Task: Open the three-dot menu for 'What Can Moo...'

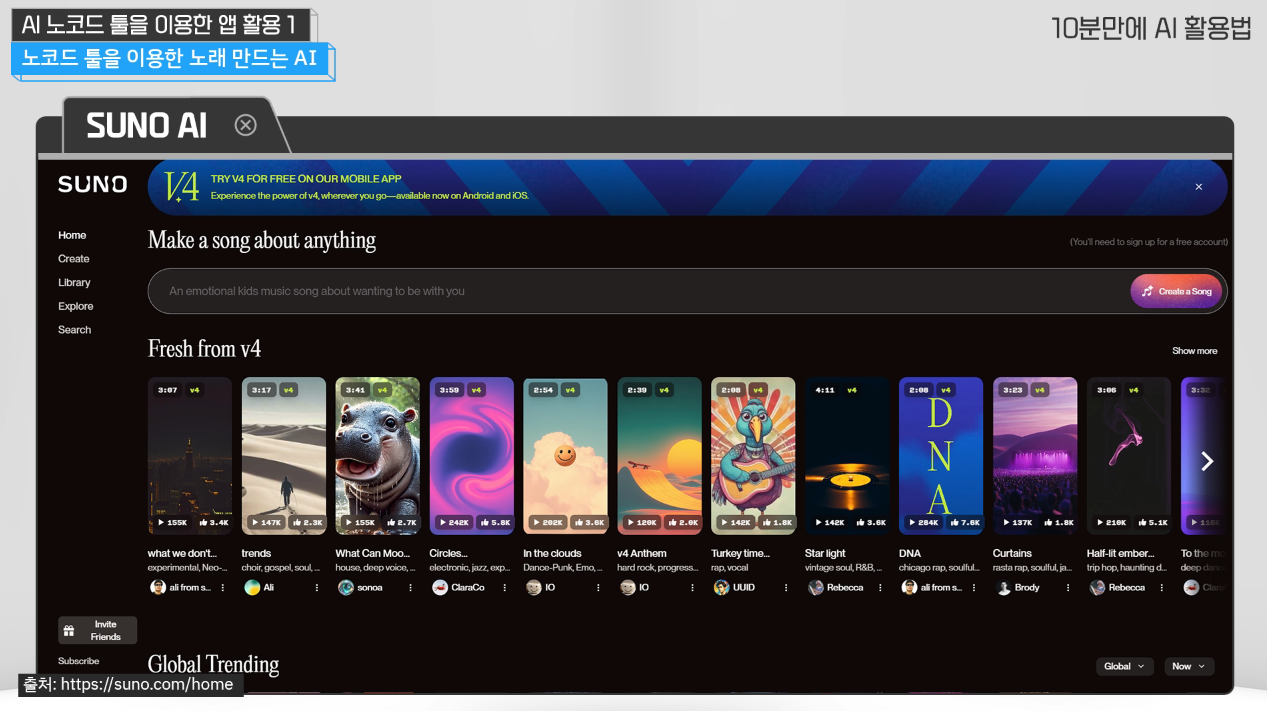Action: click(x=411, y=588)
